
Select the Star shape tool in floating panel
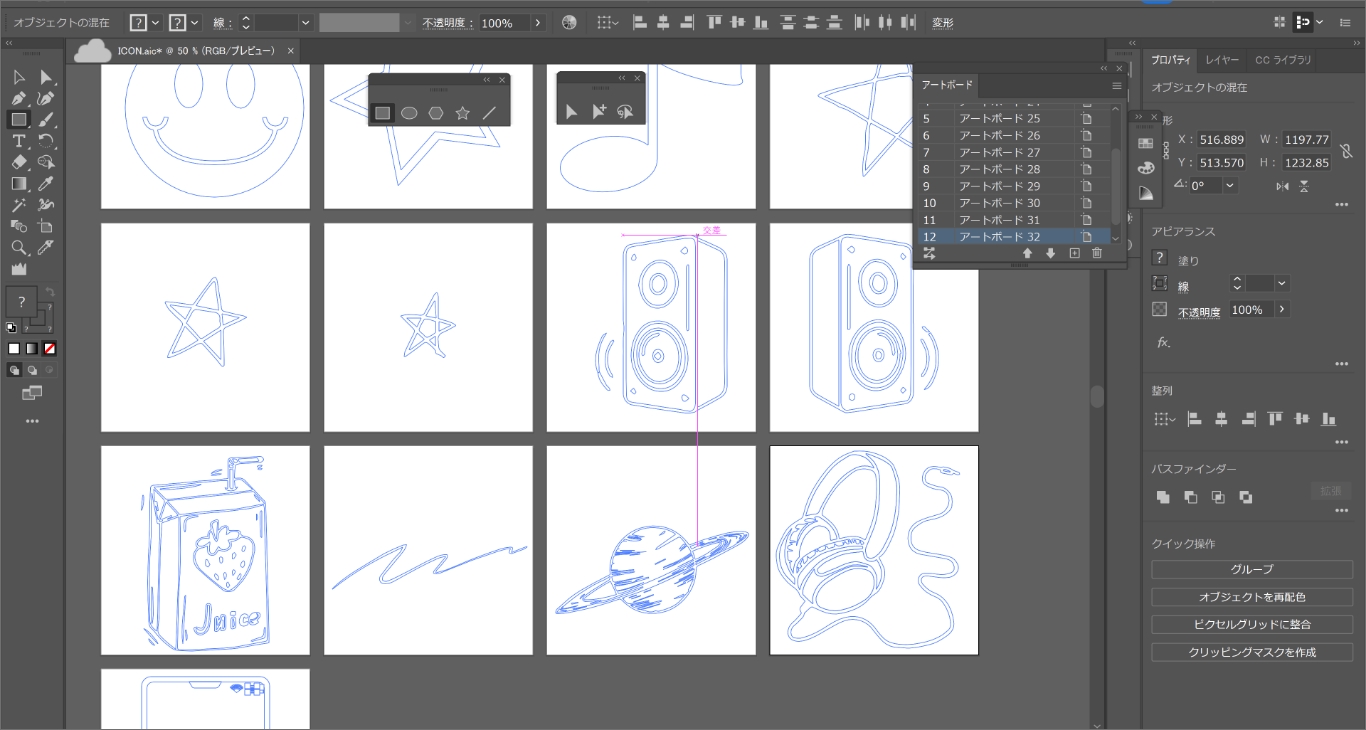point(462,113)
